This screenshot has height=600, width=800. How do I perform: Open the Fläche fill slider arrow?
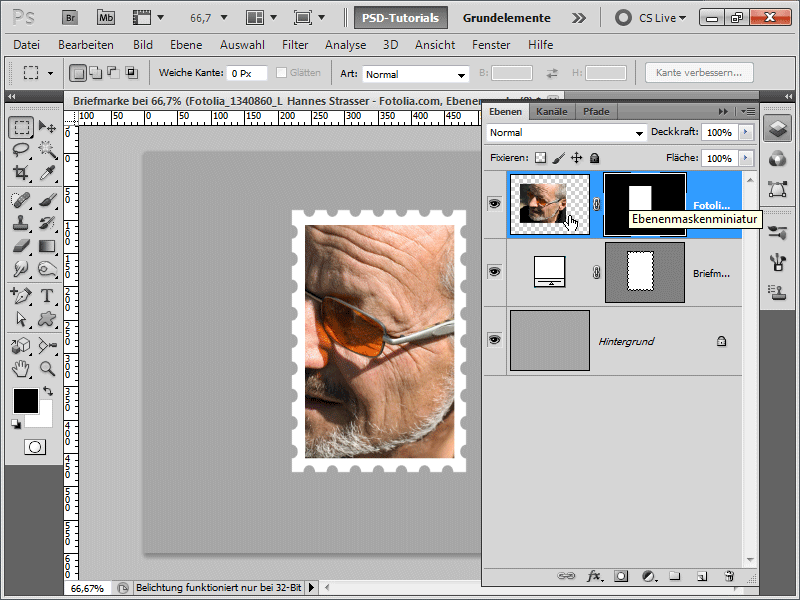[x=745, y=158]
